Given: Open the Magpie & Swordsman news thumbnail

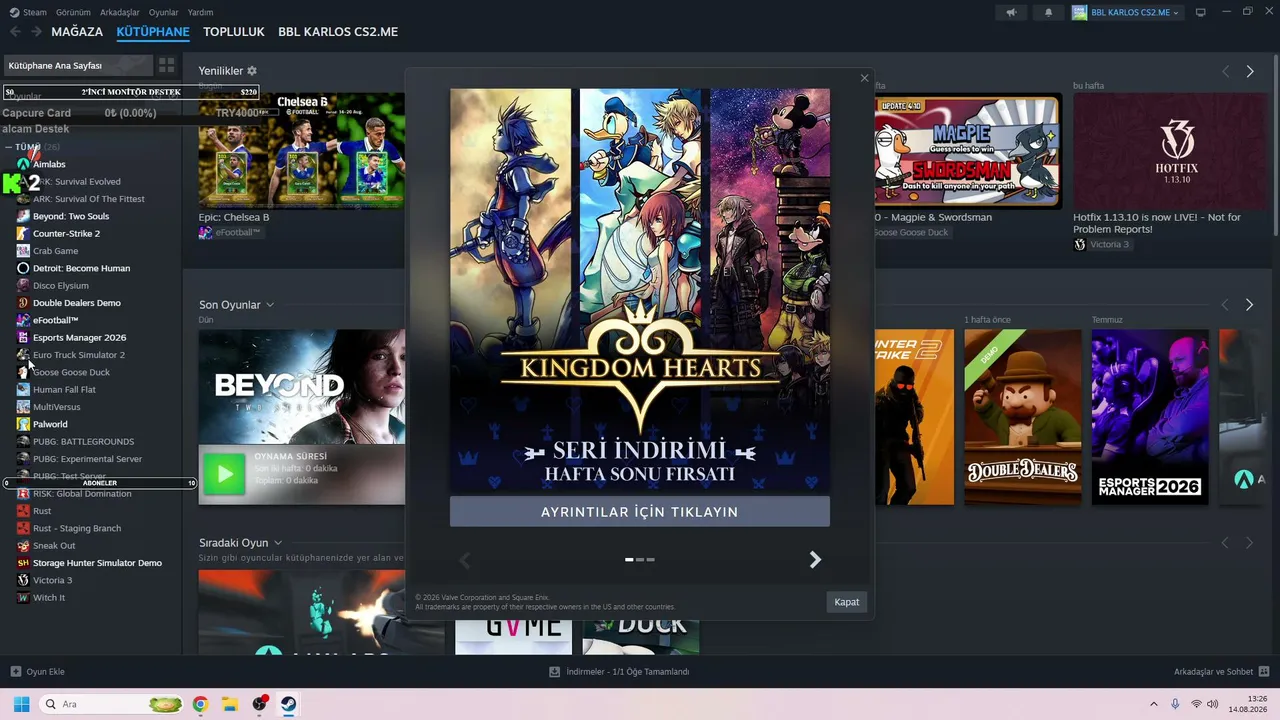Looking at the screenshot, I should coord(967,151).
